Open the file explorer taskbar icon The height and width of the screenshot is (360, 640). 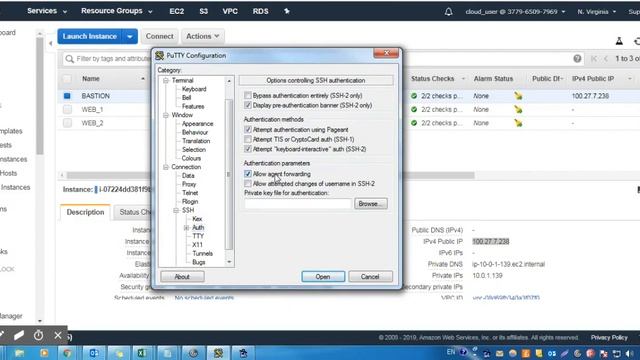pos(19,353)
